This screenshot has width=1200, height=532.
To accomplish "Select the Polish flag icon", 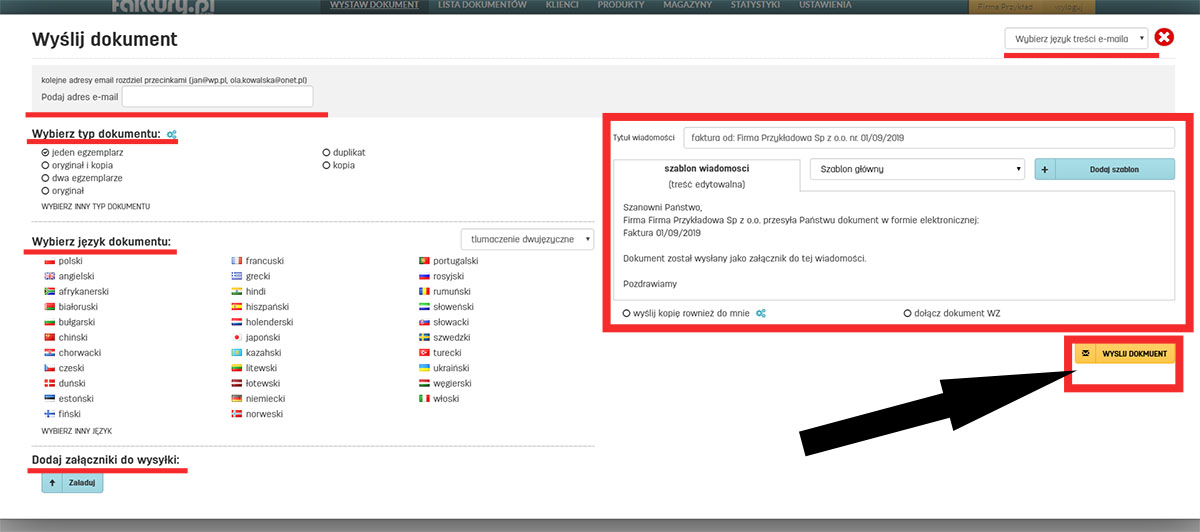I will coord(49,261).
